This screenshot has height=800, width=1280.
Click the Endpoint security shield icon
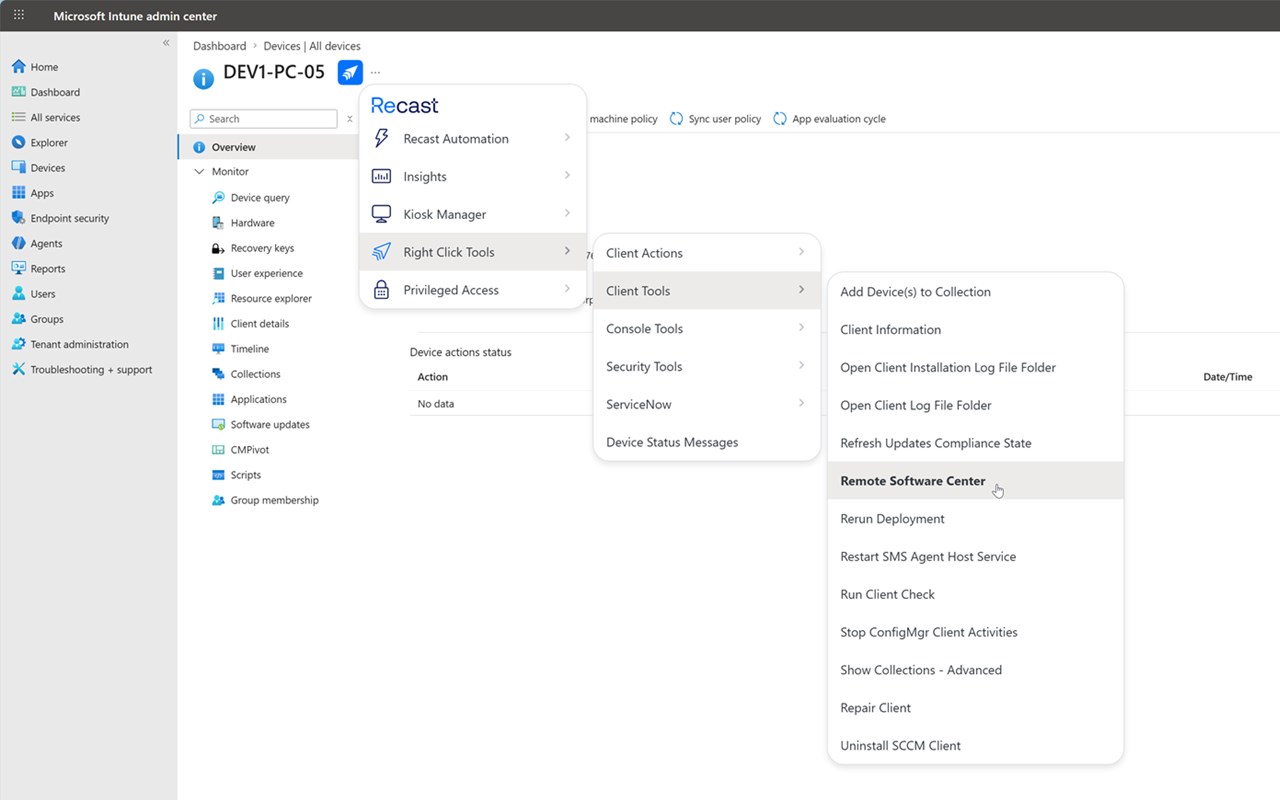click(x=18, y=218)
